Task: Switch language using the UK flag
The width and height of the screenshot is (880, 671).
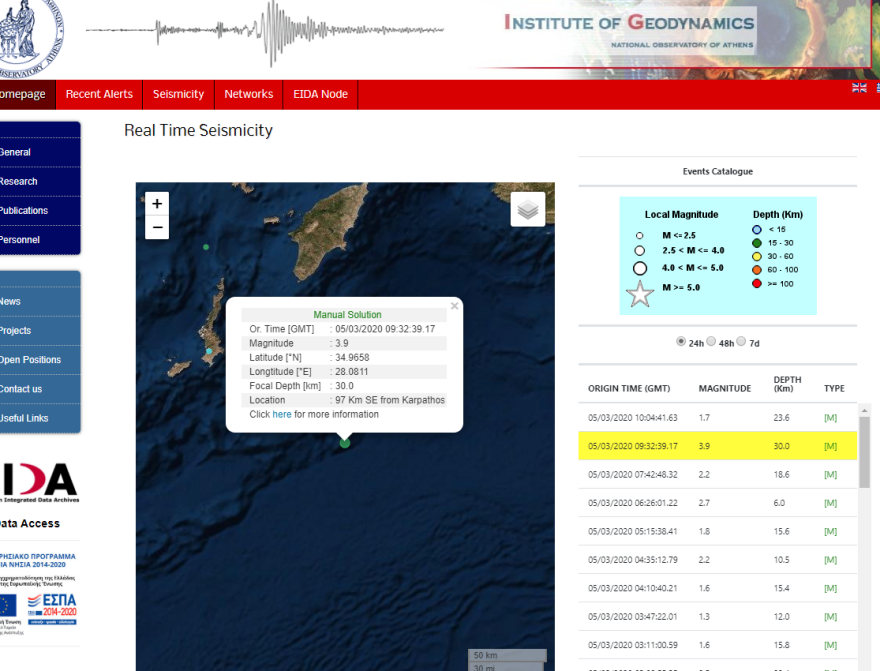Action: (x=859, y=88)
